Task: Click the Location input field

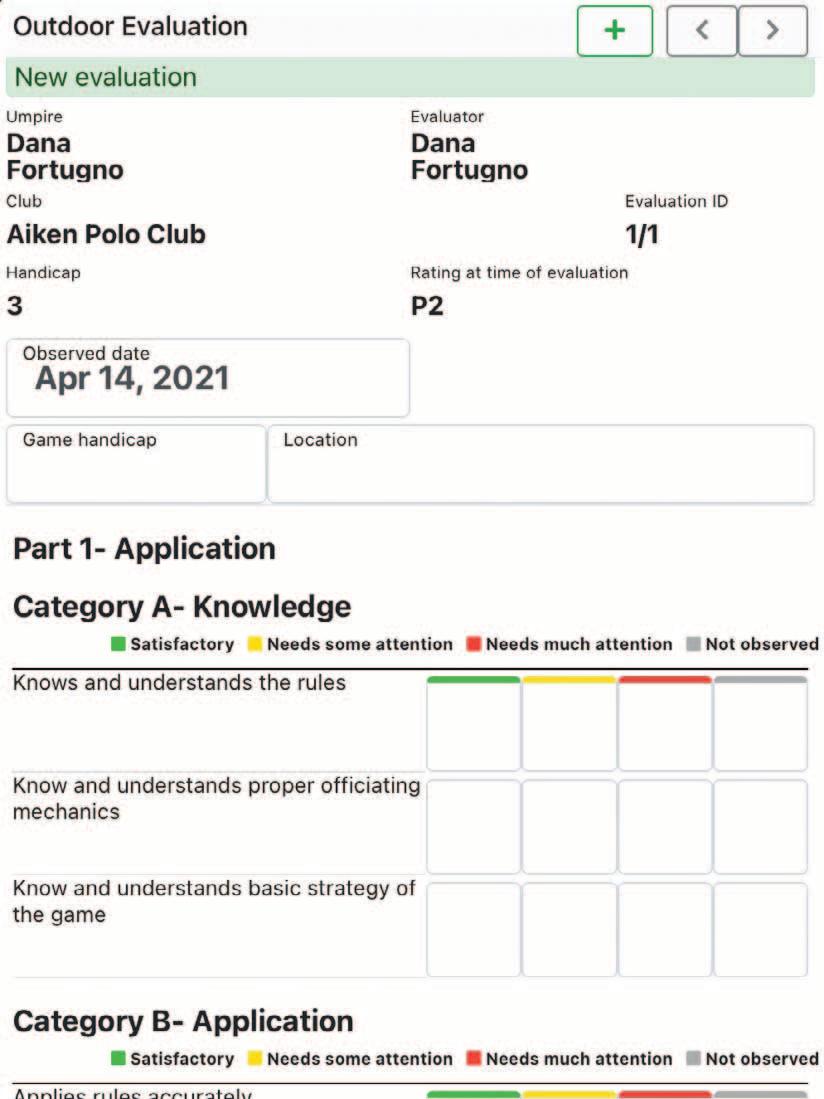Action: (541, 463)
